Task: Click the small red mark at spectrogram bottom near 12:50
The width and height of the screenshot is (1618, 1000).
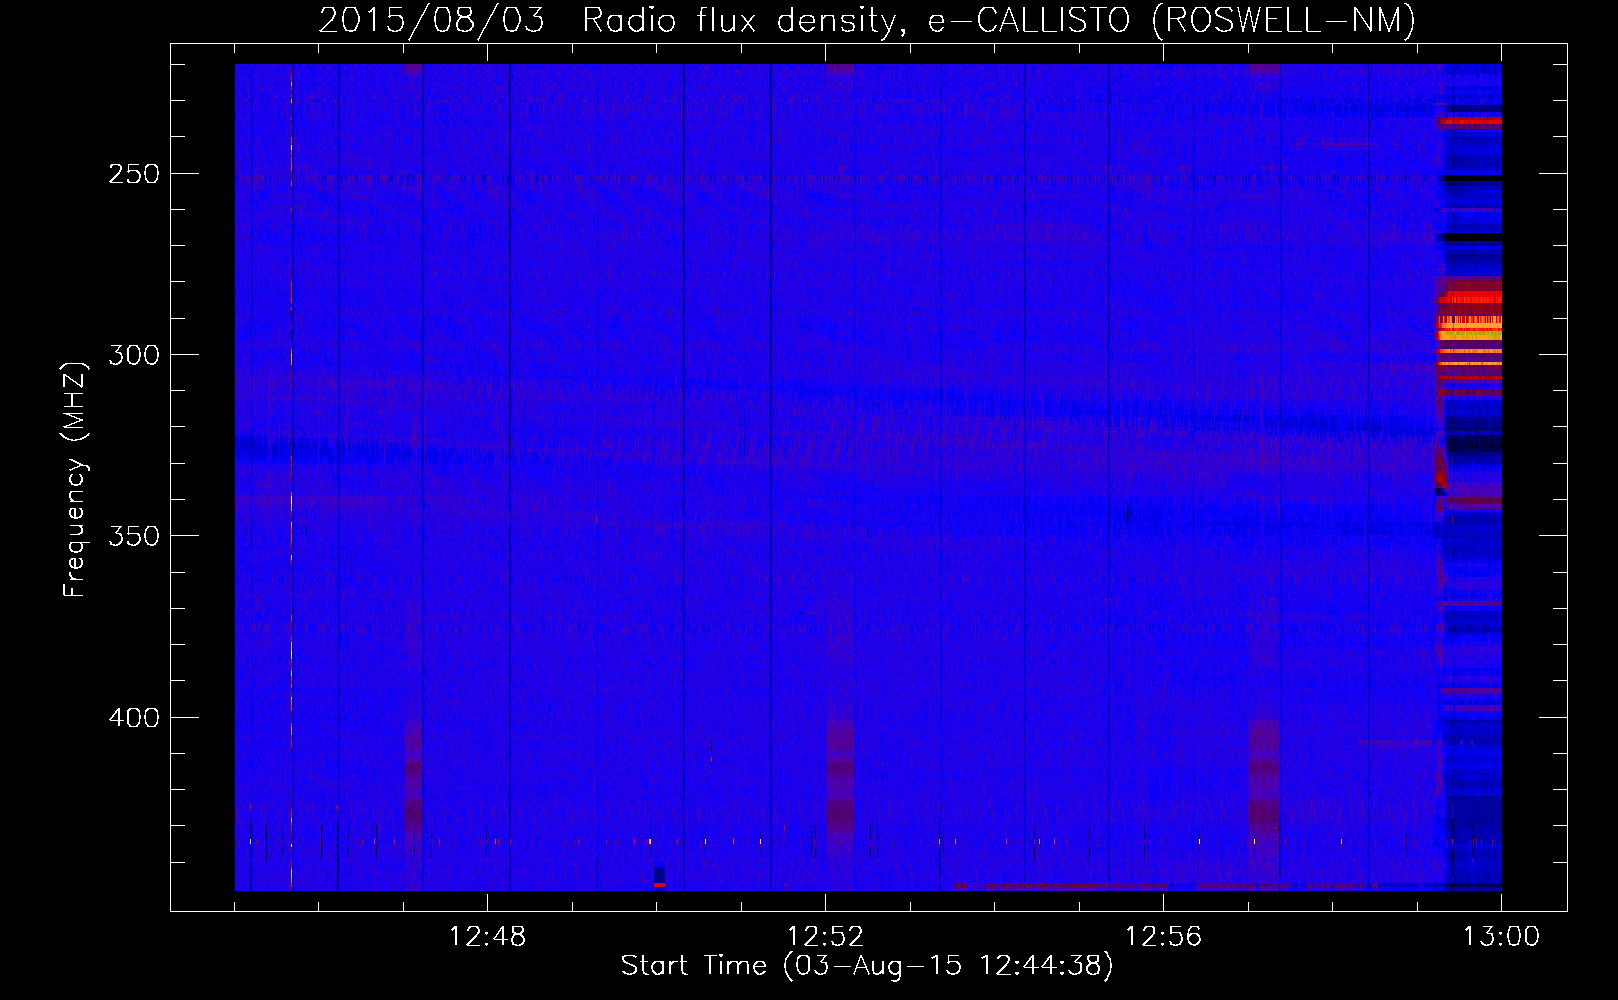Action: (659, 885)
